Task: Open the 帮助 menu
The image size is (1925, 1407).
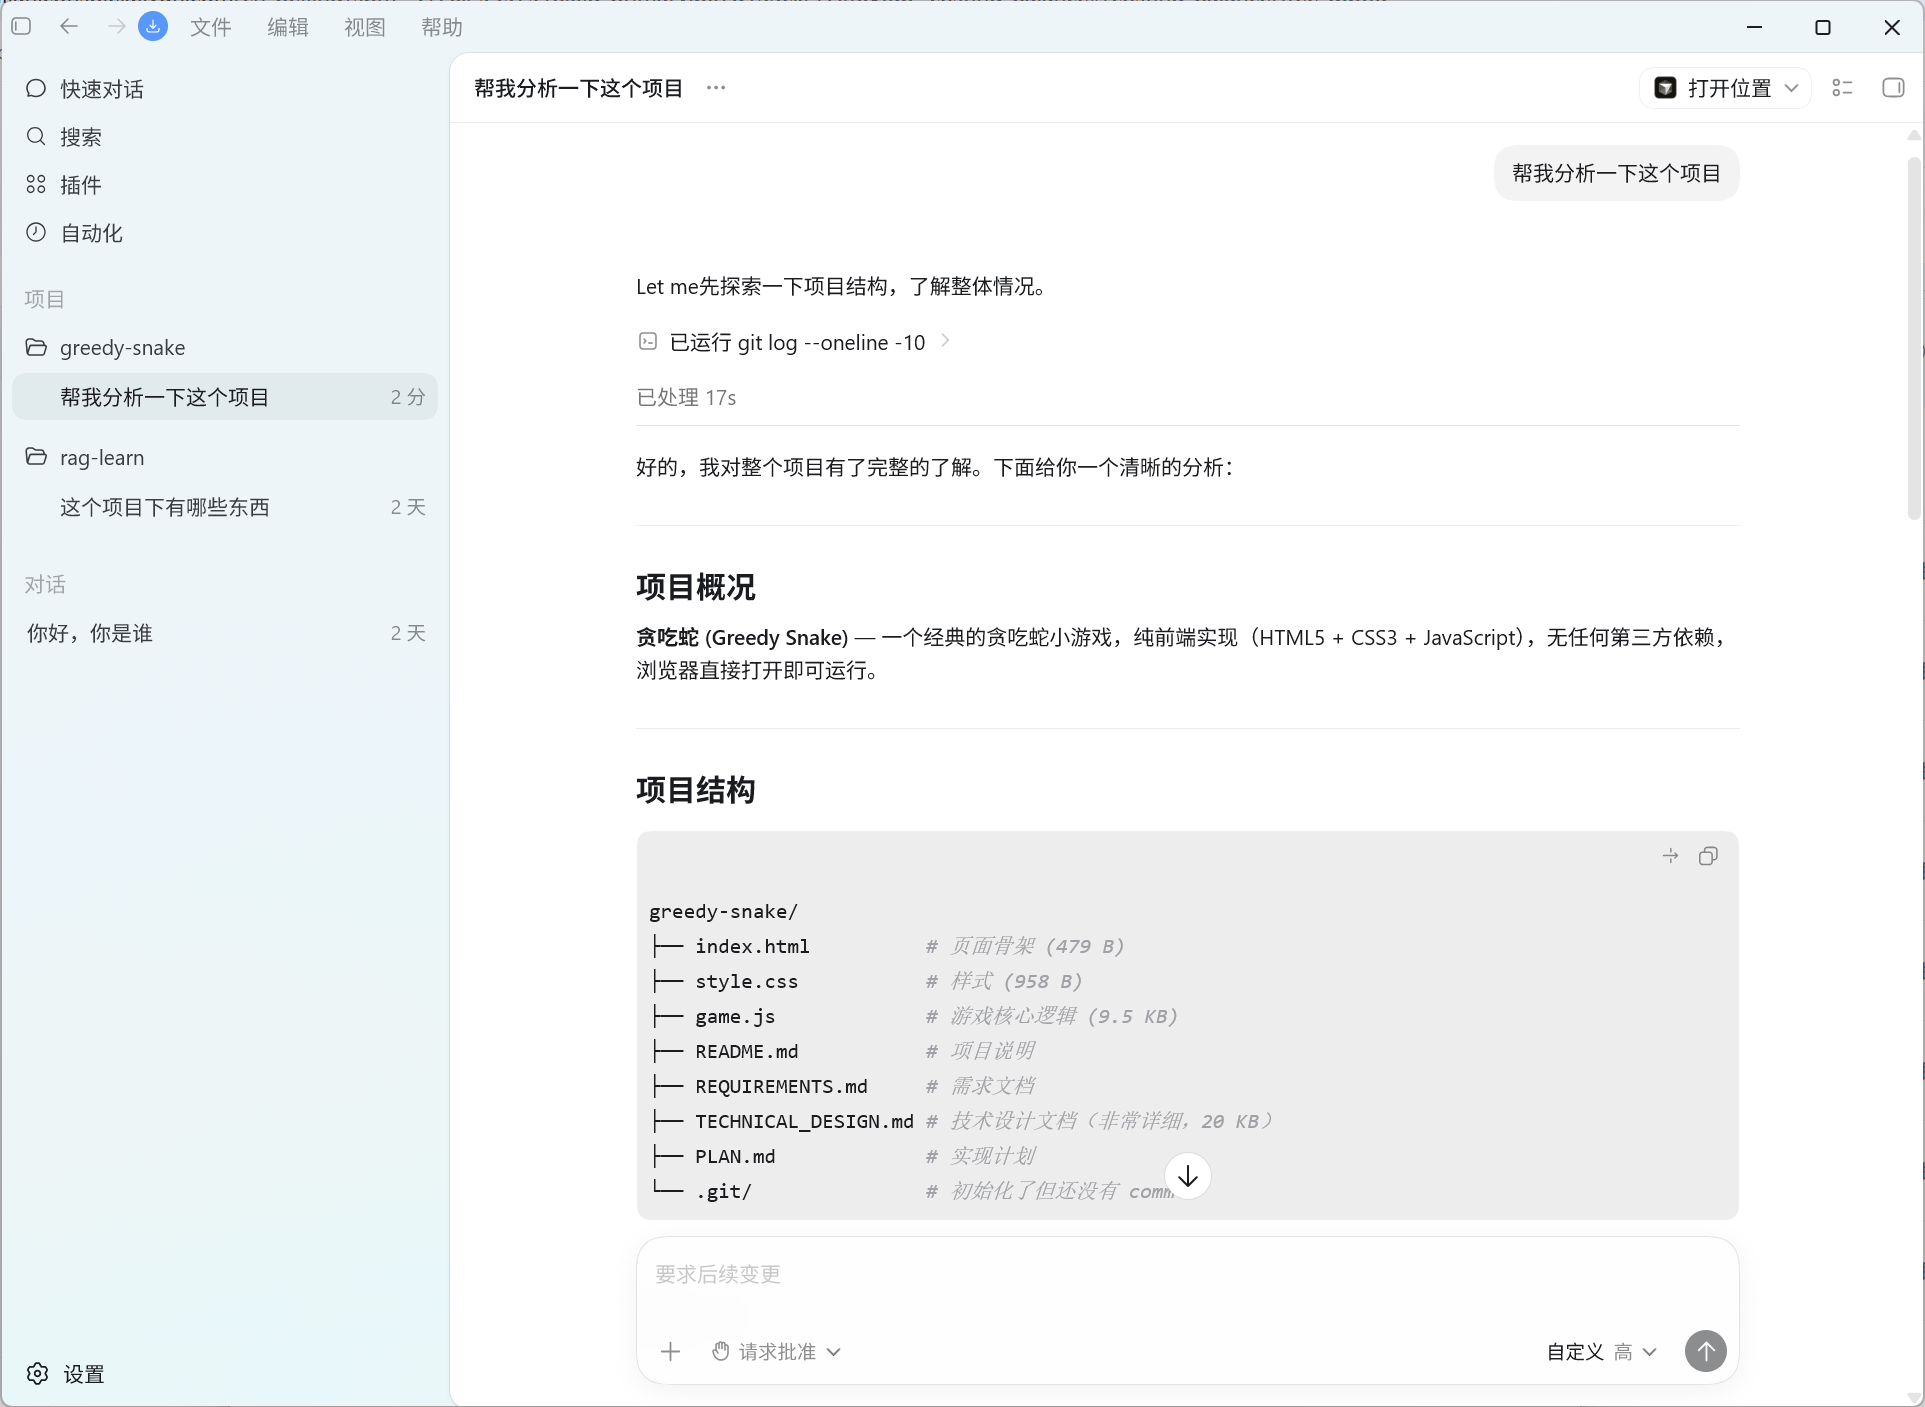Action: tap(442, 27)
